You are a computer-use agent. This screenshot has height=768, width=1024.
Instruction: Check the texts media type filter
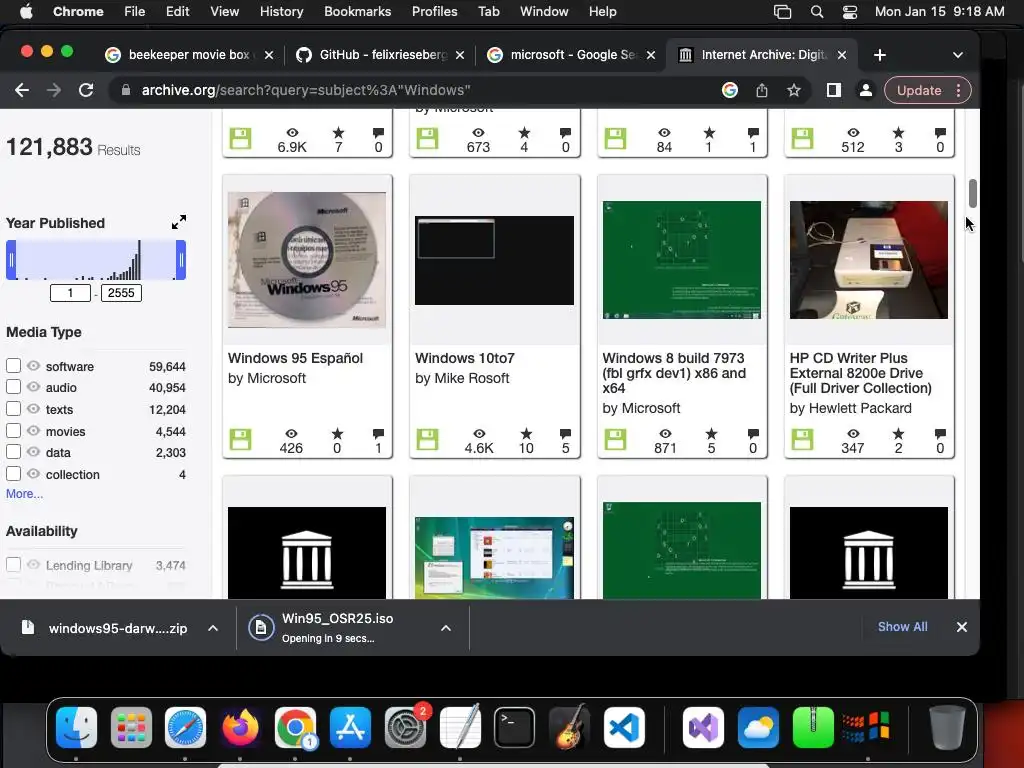tap(13, 409)
